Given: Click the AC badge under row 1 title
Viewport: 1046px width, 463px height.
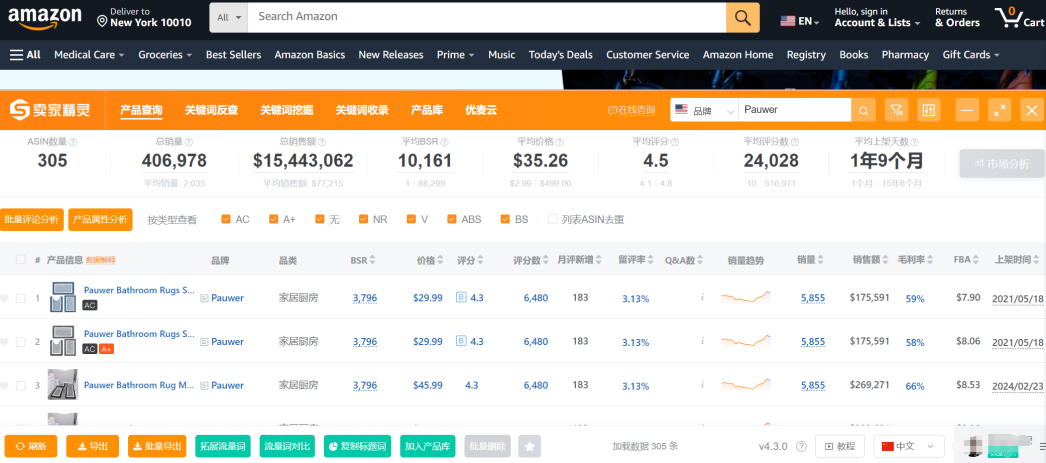Looking at the screenshot, I should pos(89,305).
